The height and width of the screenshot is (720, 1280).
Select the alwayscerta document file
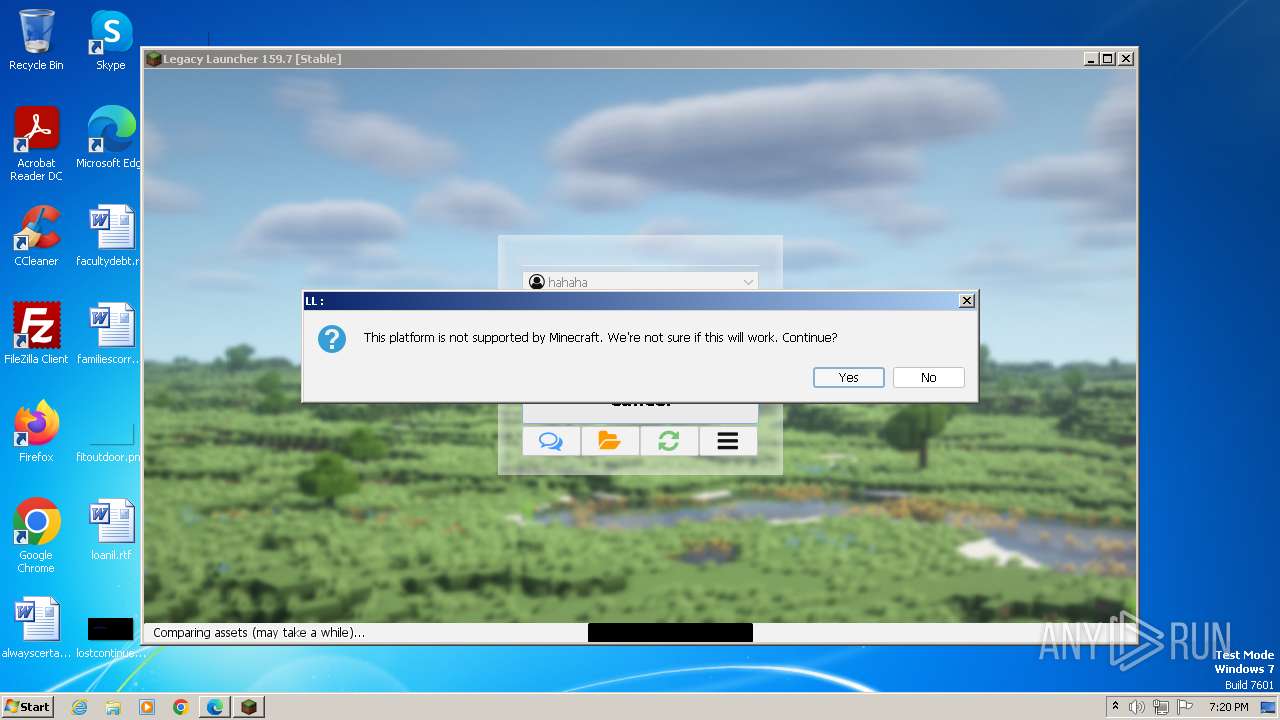[36, 628]
